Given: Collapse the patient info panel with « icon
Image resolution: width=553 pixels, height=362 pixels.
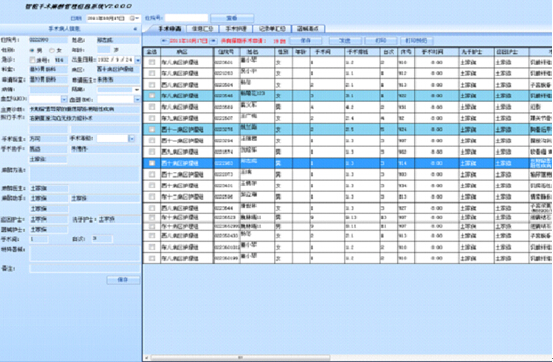Looking at the screenshot, I should 135,29.
